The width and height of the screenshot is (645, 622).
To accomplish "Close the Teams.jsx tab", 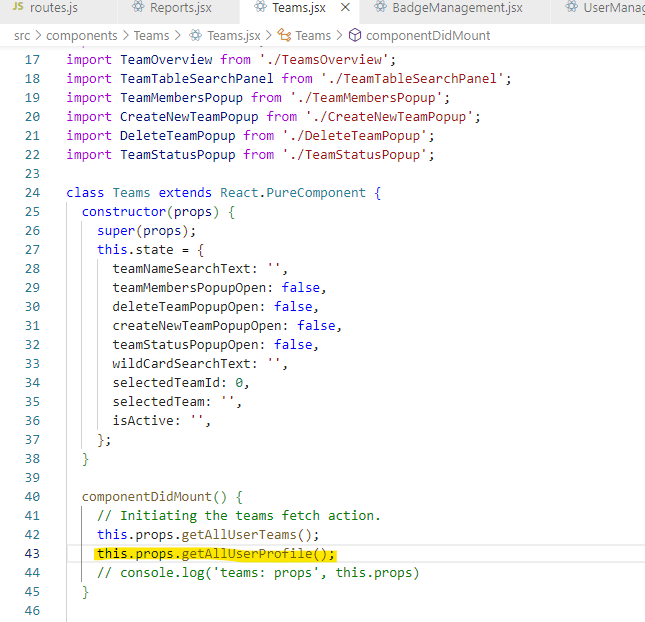I will coord(346,7).
